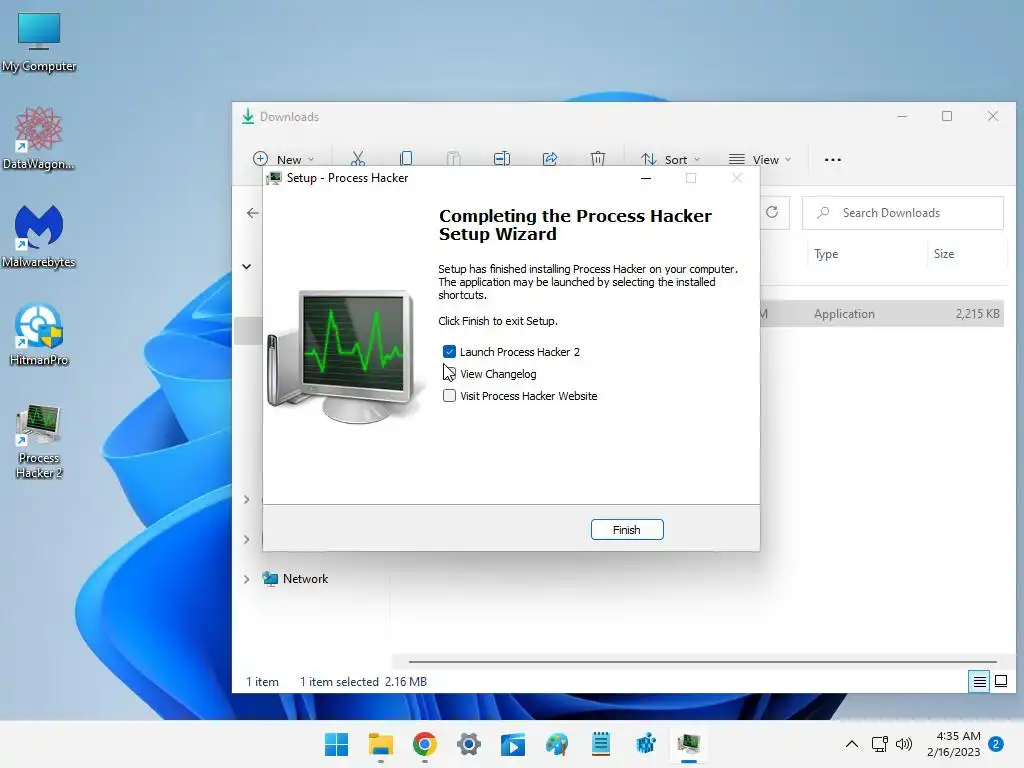Click the Copy icon in Downloads toolbar
This screenshot has height=768, width=1024.
[406, 159]
